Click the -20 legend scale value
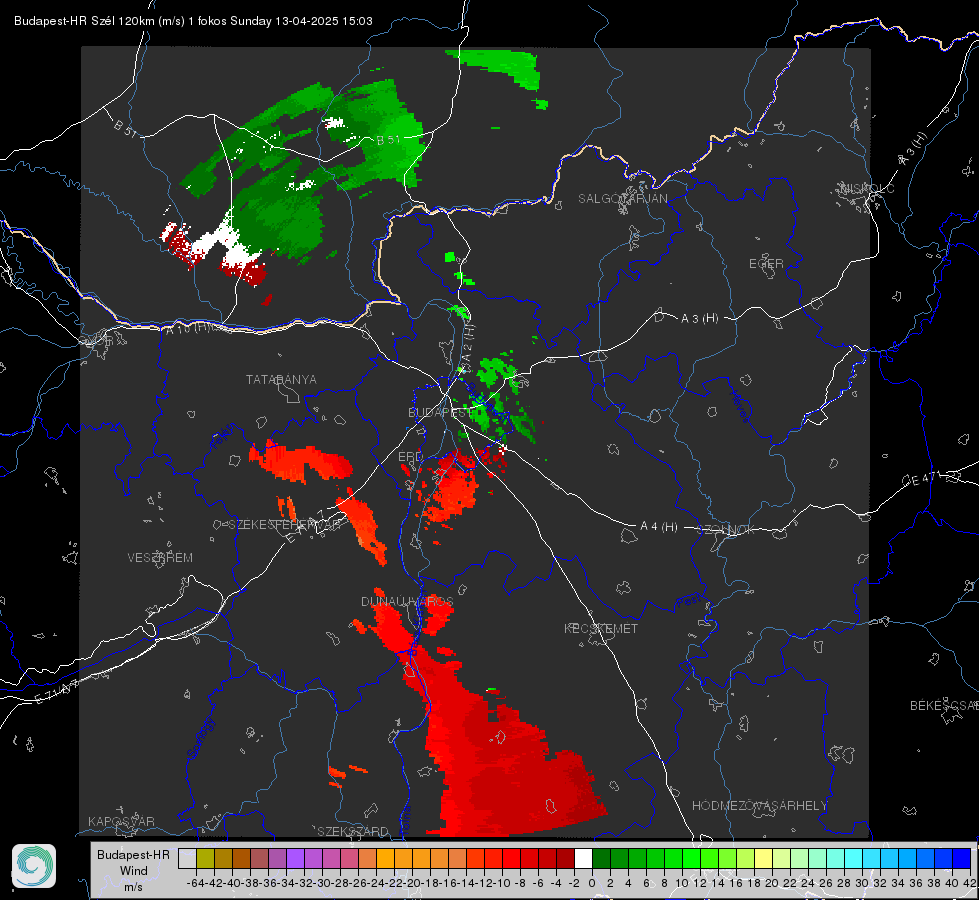979x900 pixels. point(411,883)
